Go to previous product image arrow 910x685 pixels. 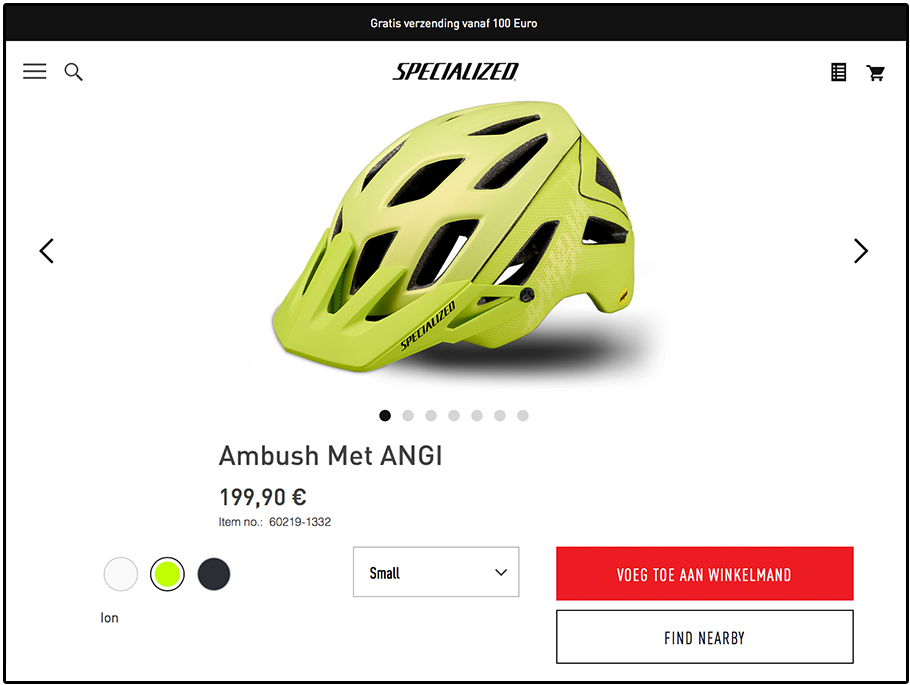pos(46,251)
